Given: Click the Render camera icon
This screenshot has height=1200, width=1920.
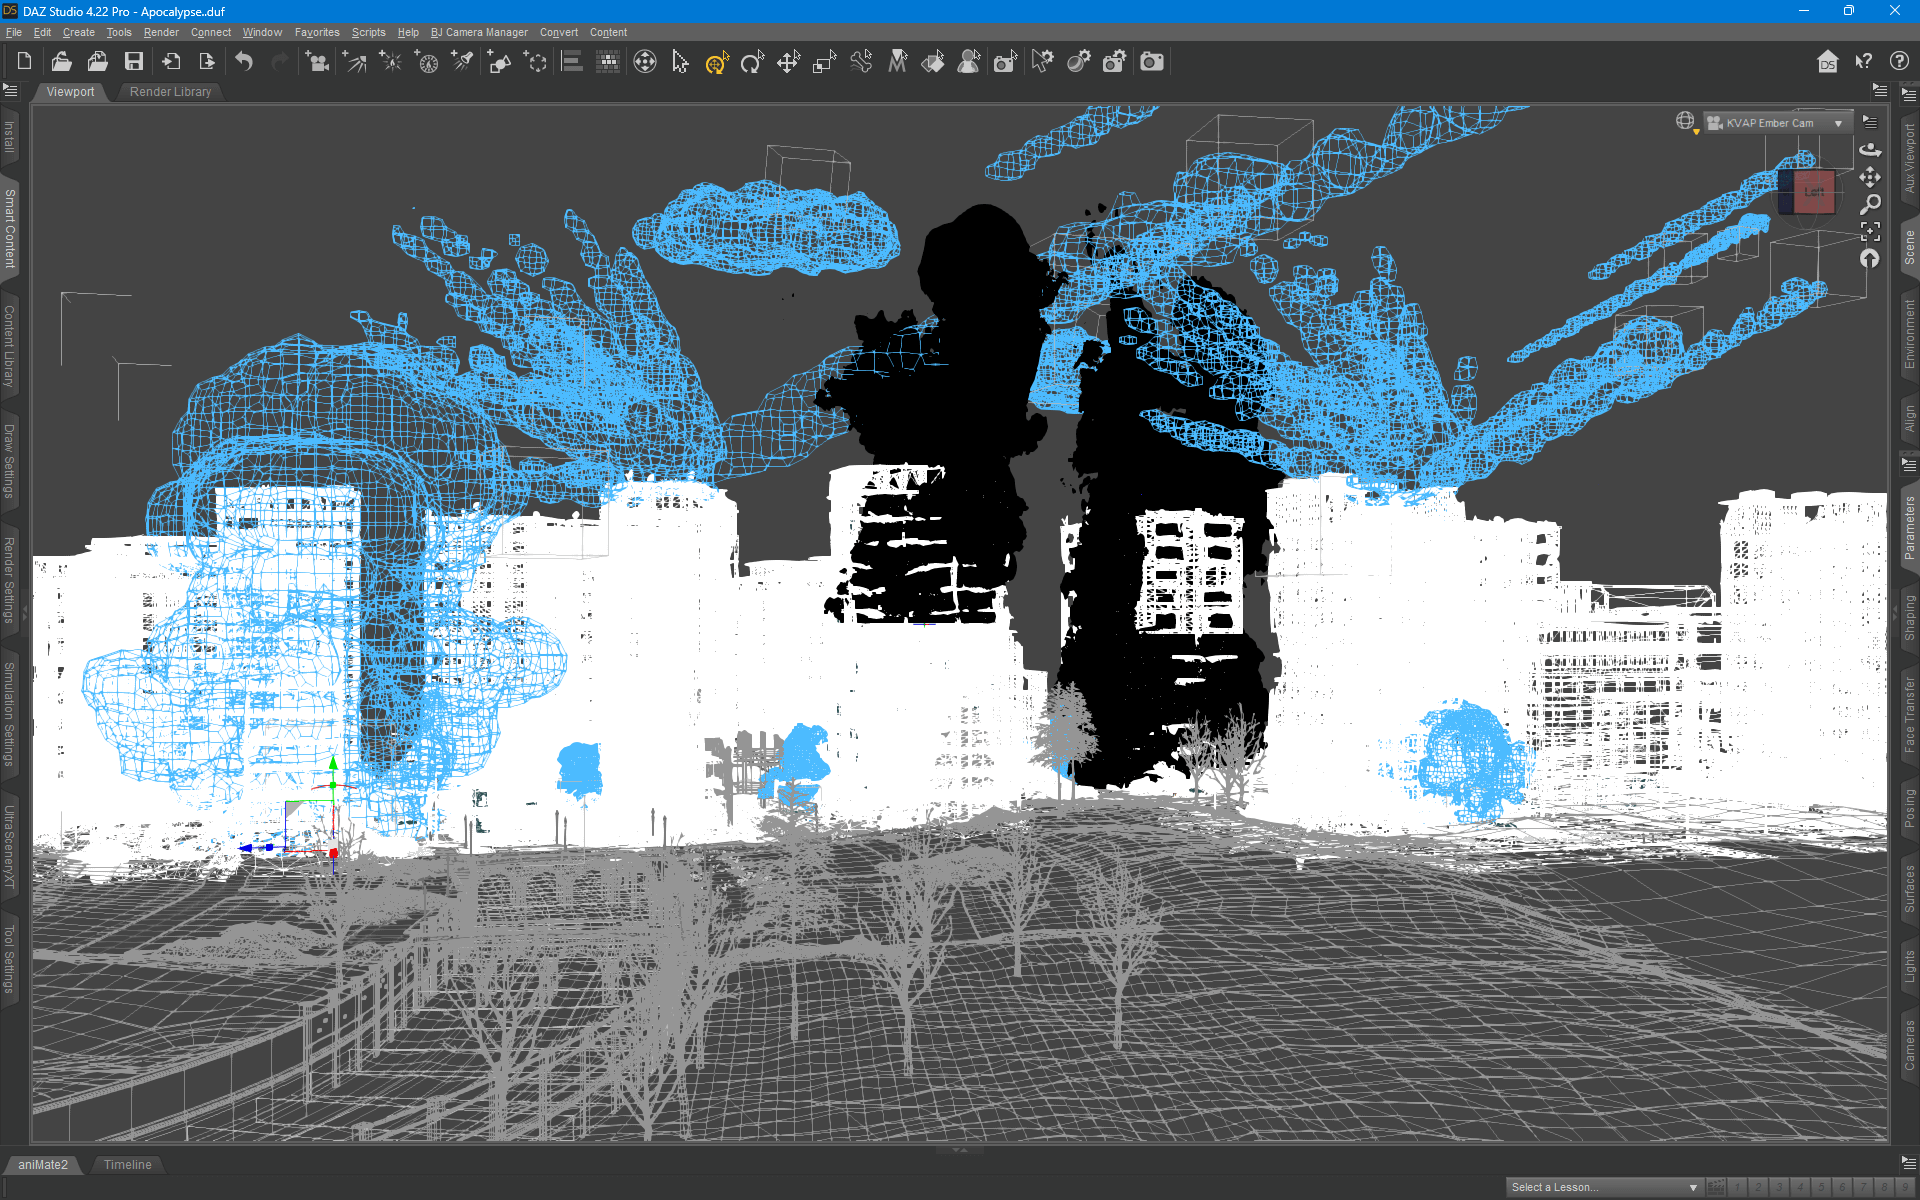Looking at the screenshot, I should (1152, 62).
